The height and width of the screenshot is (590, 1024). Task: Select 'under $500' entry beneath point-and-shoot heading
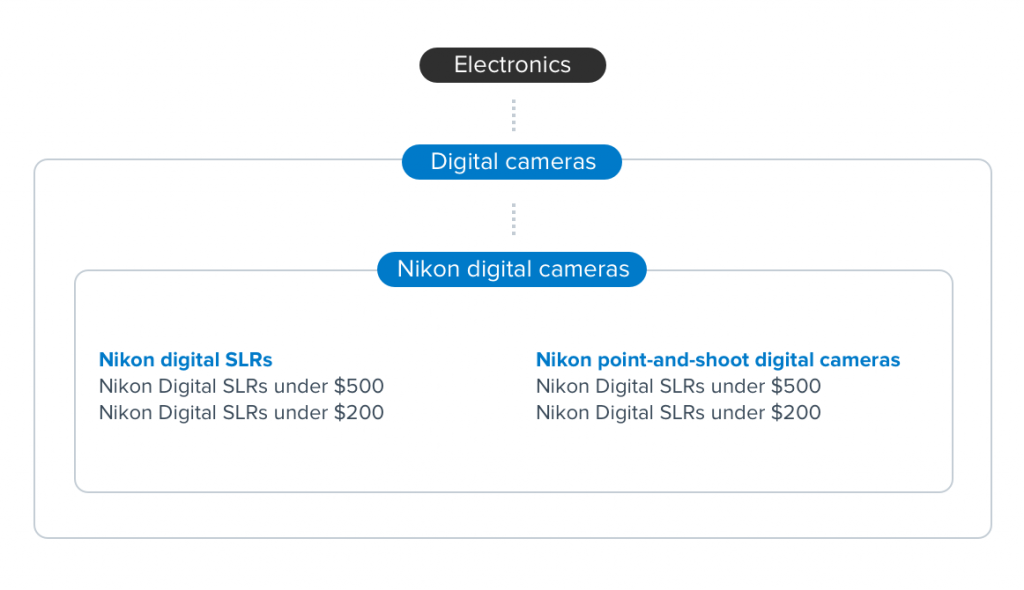678,386
